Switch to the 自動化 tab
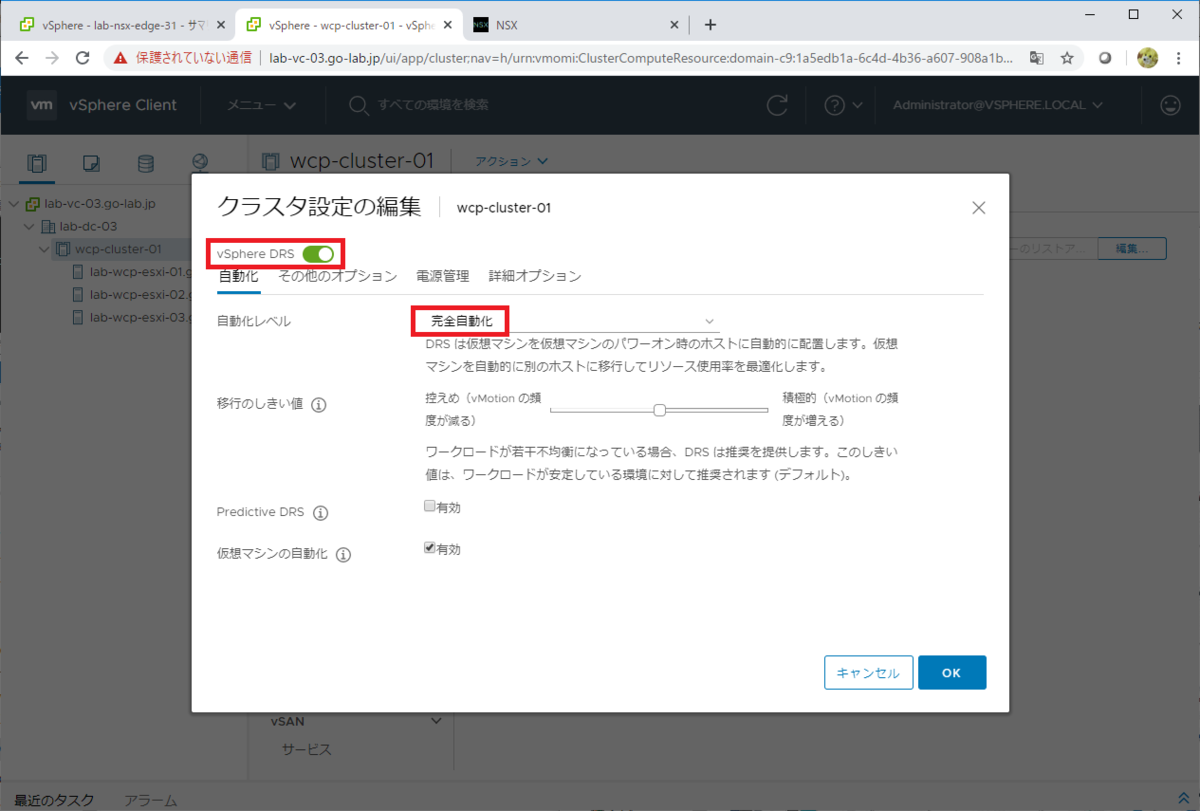The image size is (1200, 811). (239, 276)
